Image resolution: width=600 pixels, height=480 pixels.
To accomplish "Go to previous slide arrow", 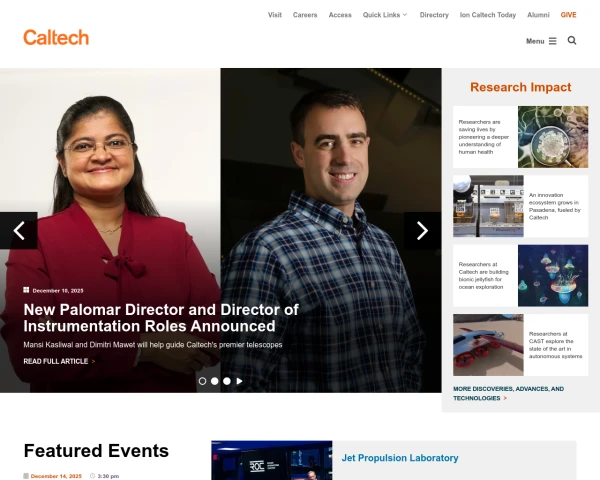I will pos(19,230).
